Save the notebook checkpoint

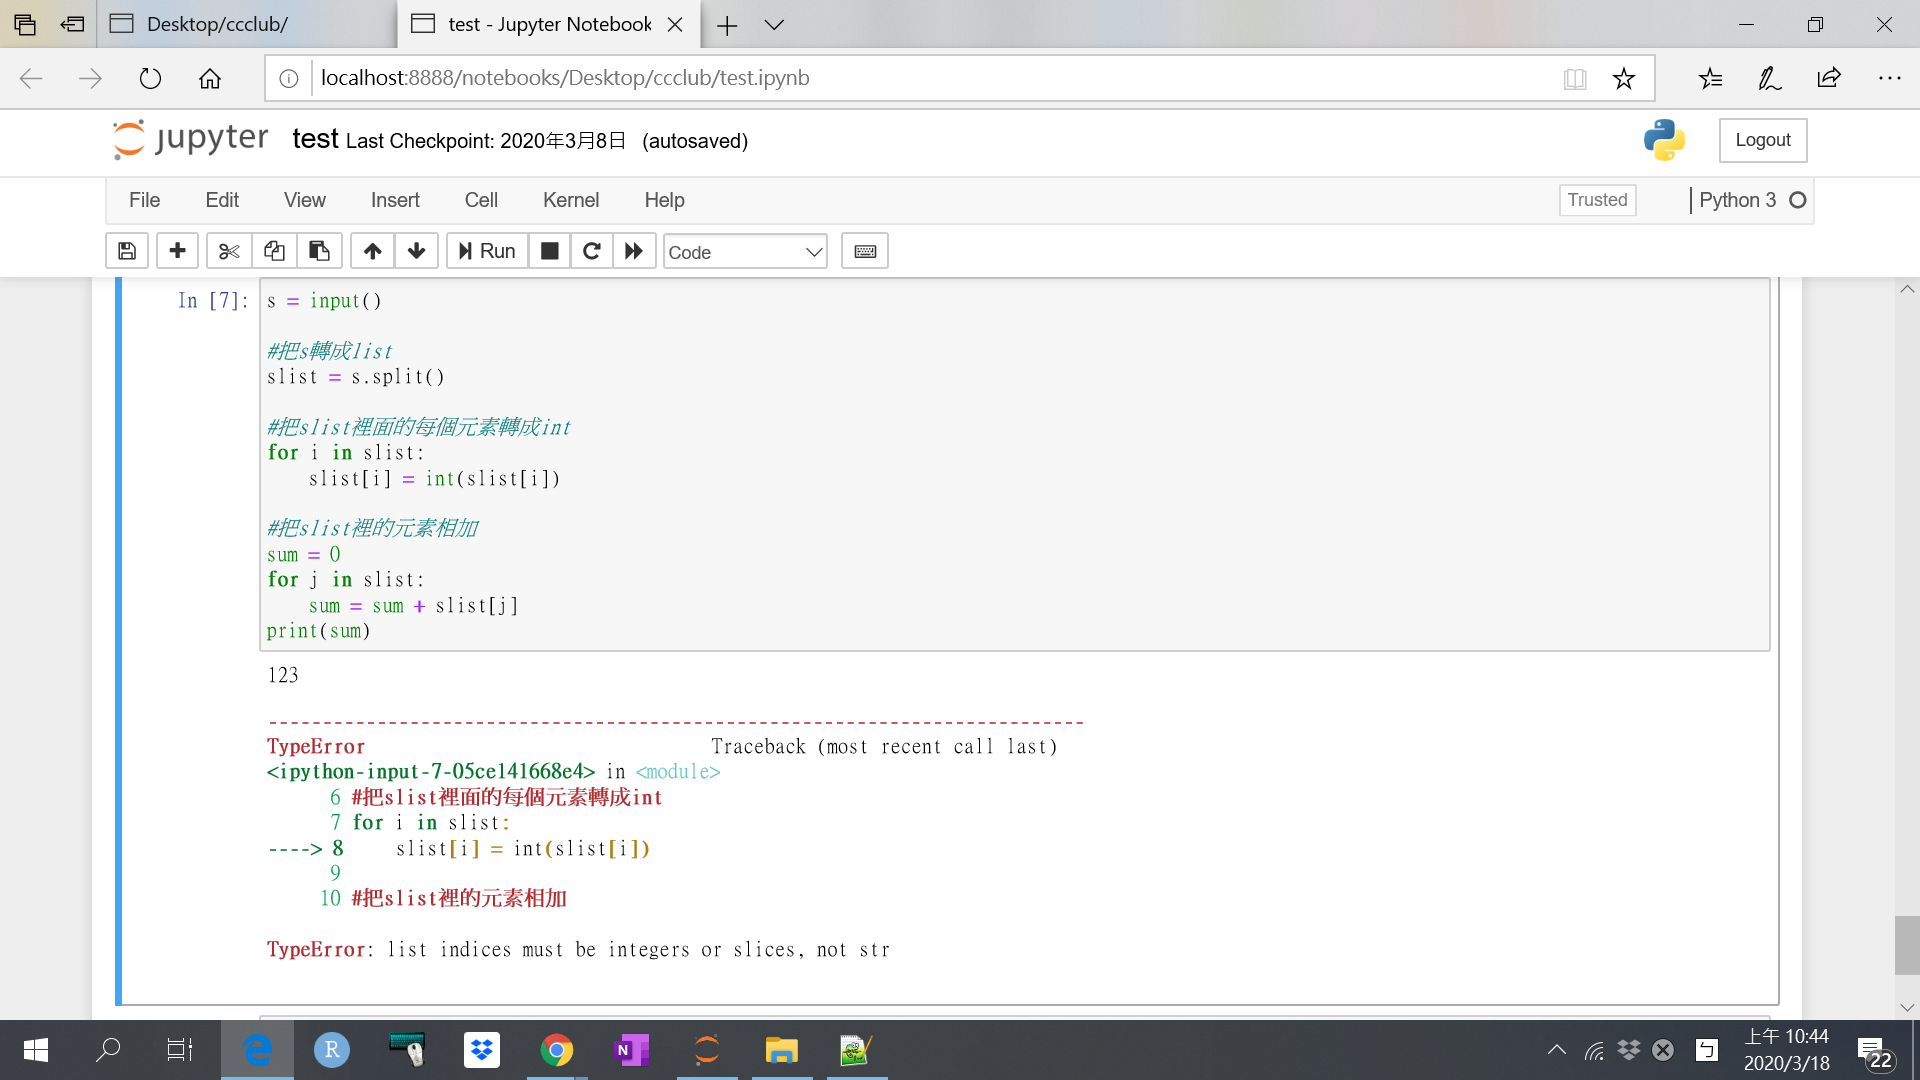127,251
